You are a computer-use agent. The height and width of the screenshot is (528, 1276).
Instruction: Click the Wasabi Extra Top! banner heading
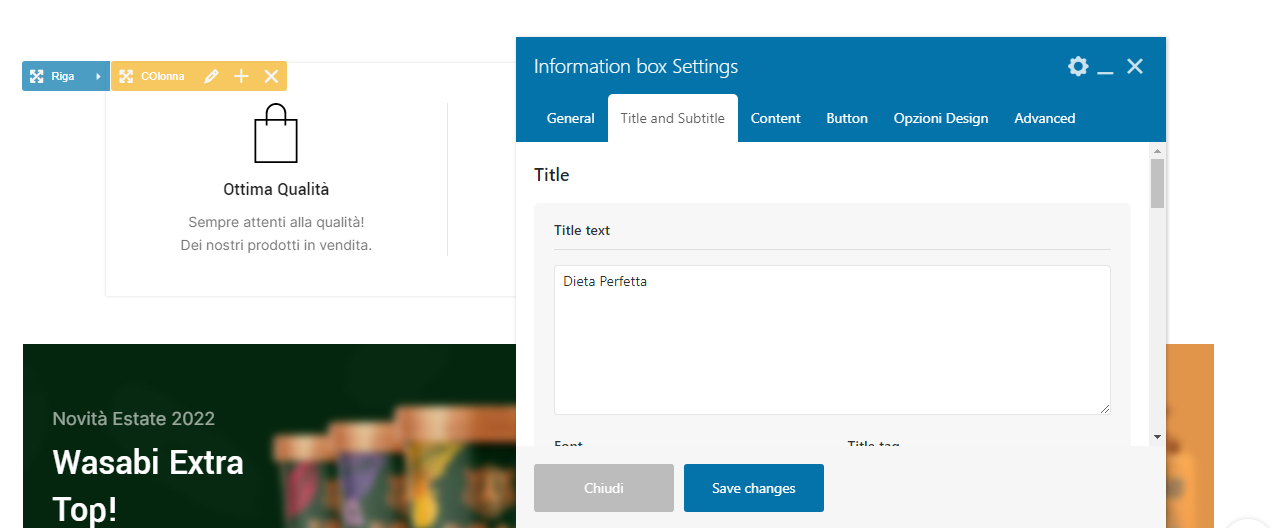click(148, 485)
